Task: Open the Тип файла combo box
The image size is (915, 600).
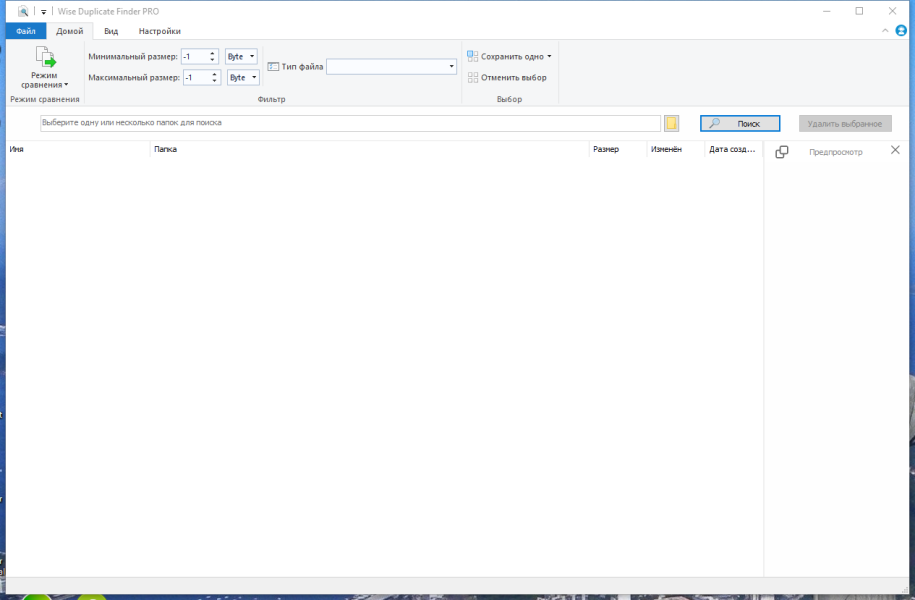Action: [x=391, y=67]
